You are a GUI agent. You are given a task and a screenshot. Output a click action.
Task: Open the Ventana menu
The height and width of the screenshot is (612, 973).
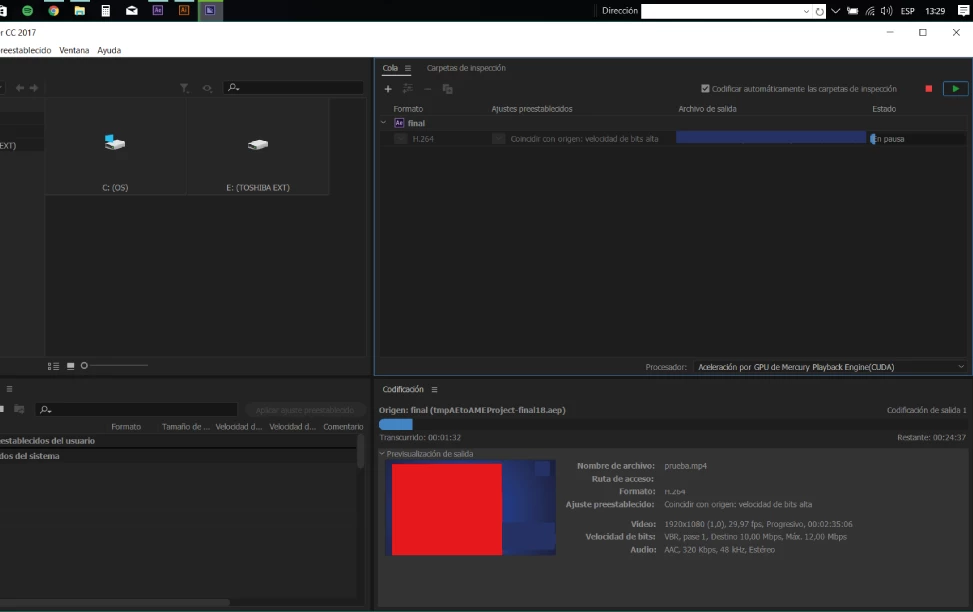point(74,50)
